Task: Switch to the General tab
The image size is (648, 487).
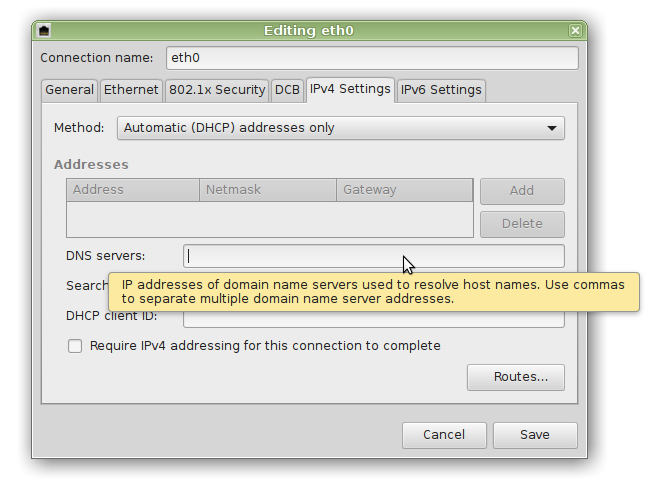Action: pyautogui.click(x=70, y=90)
